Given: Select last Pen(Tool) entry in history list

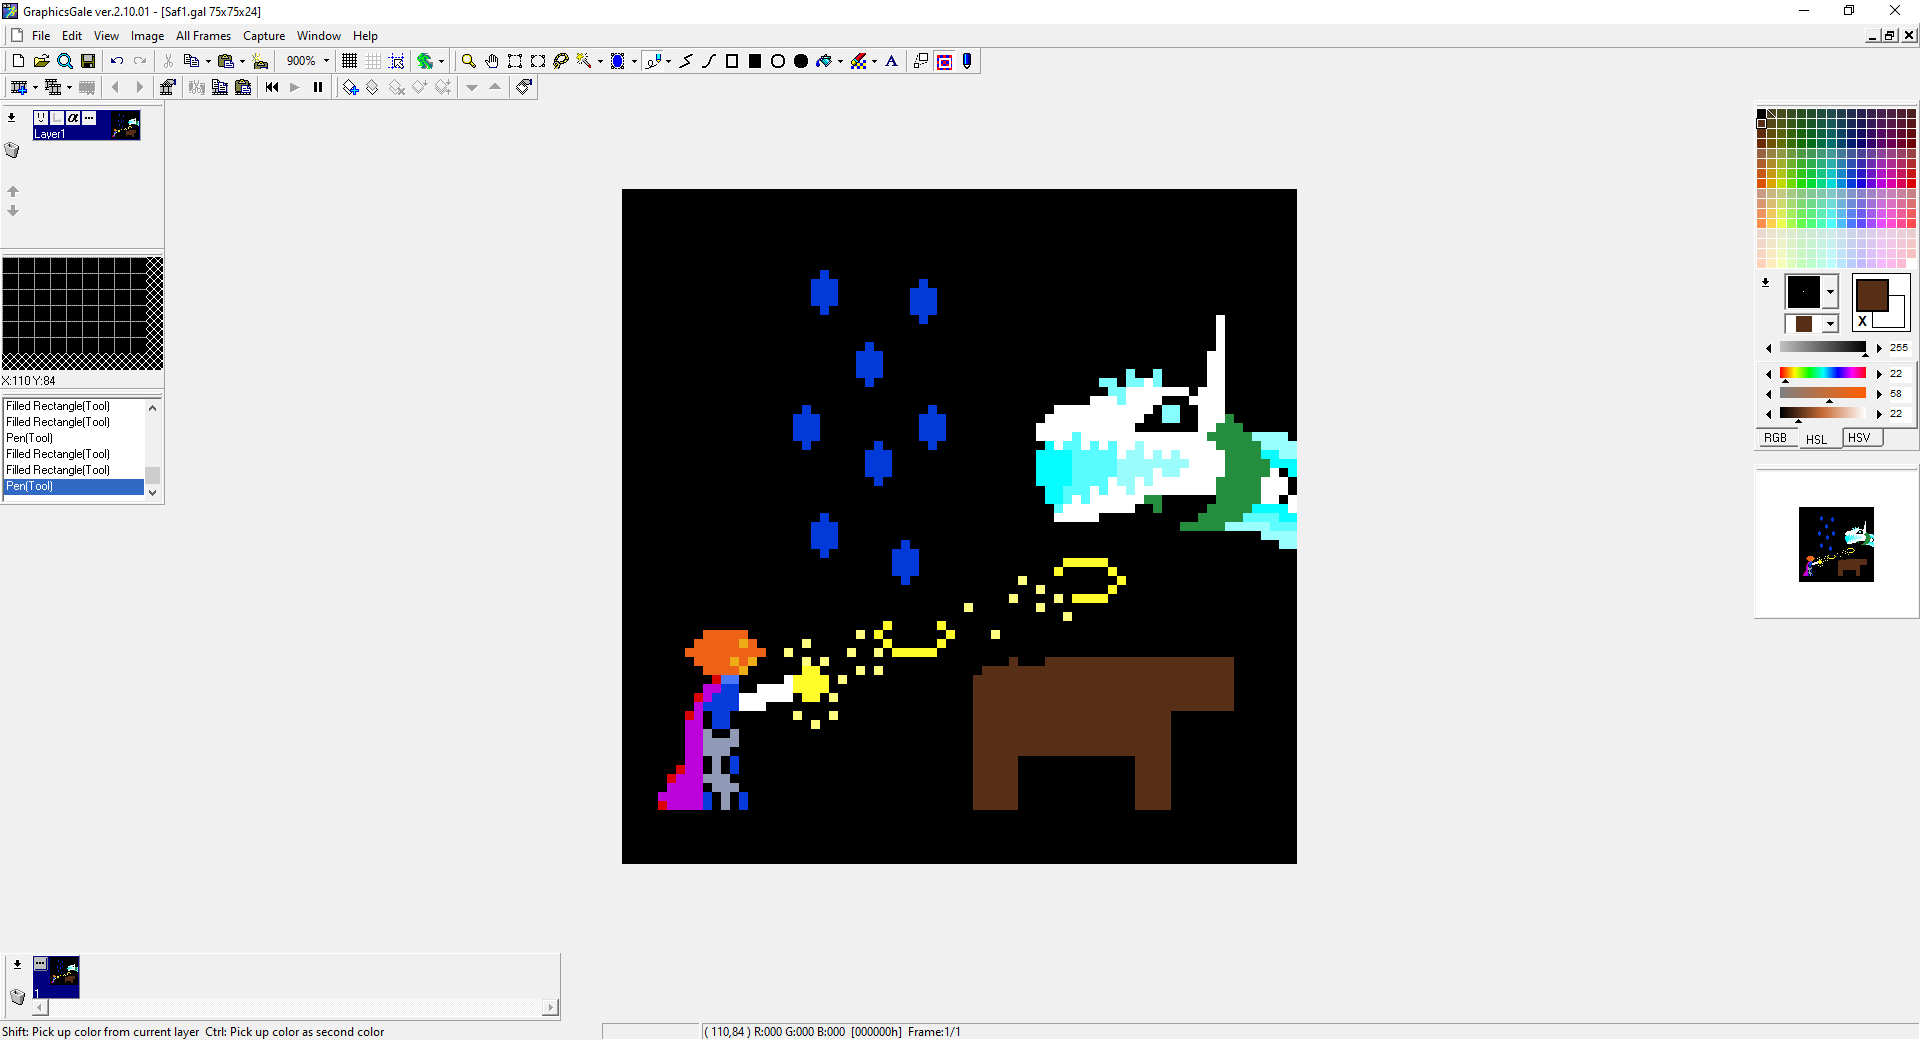Looking at the screenshot, I should pos(74,486).
